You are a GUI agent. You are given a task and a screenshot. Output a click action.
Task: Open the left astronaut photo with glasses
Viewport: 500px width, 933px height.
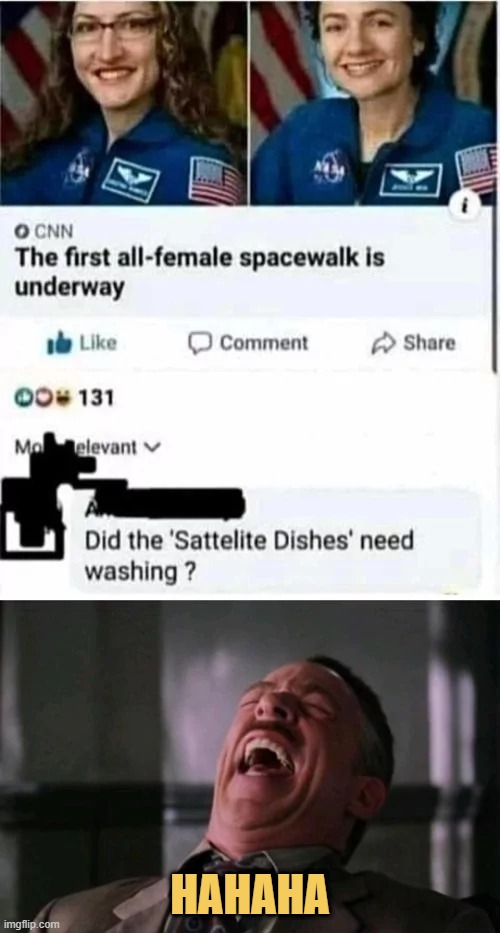coord(123,102)
